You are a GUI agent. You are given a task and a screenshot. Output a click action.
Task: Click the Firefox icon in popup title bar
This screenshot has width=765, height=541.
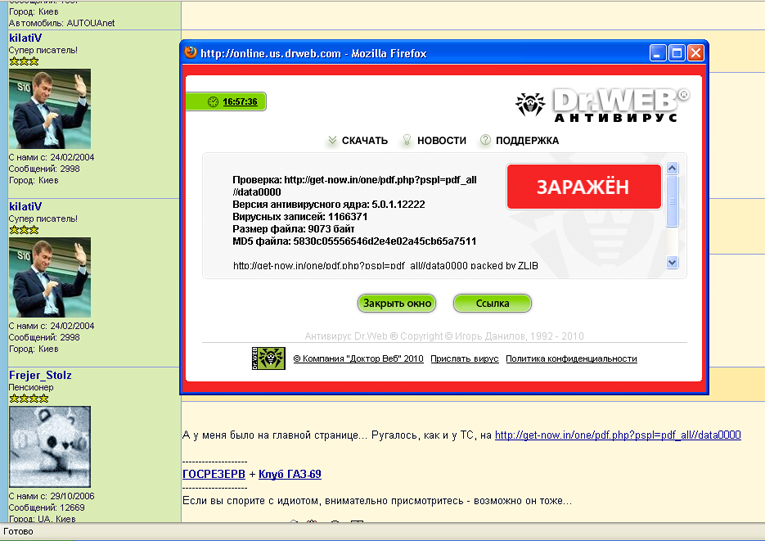click(x=190, y=53)
